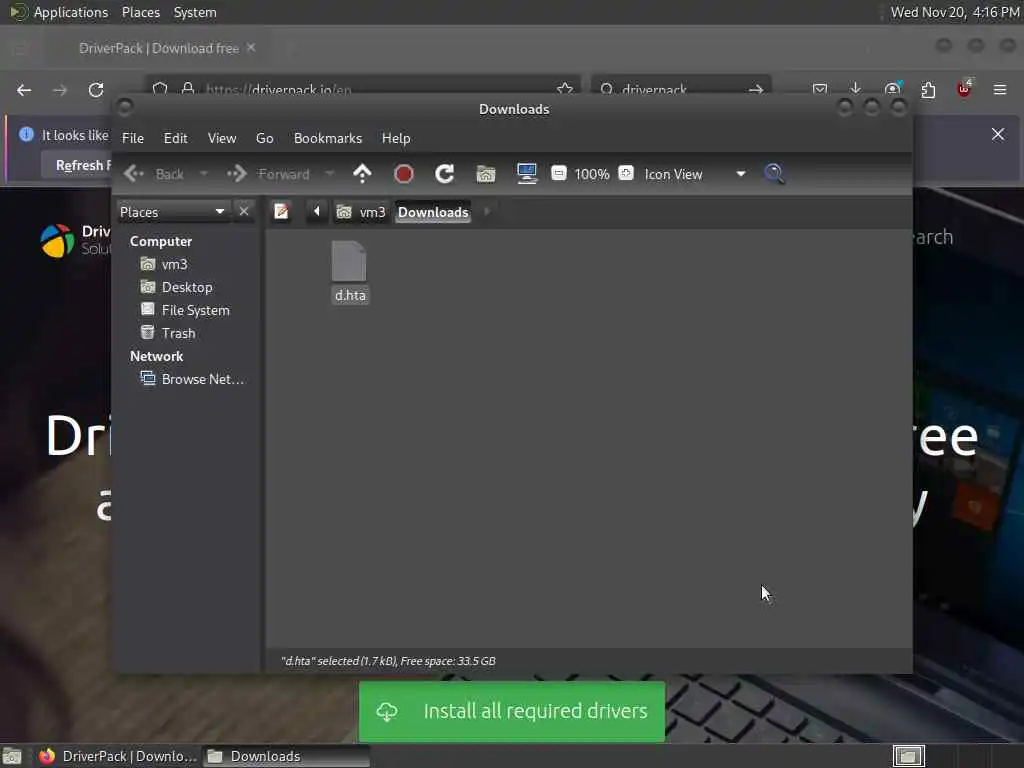Click the Back arrow in Downloads toolbar
This screenshot has width=1024, height=768.
134,174
